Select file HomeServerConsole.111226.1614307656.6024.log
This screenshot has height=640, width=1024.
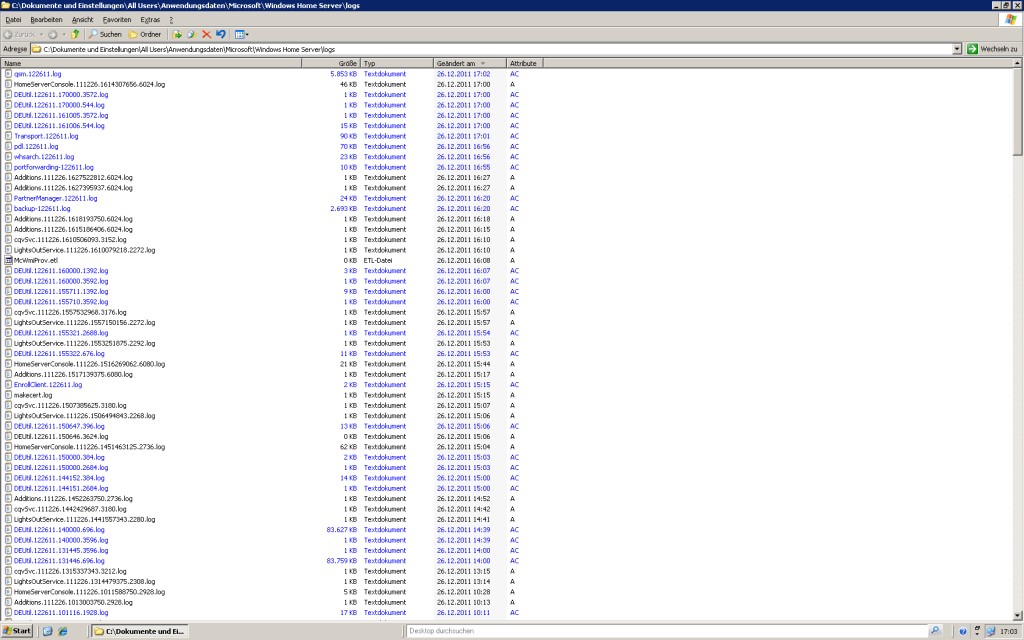point(89,84)
